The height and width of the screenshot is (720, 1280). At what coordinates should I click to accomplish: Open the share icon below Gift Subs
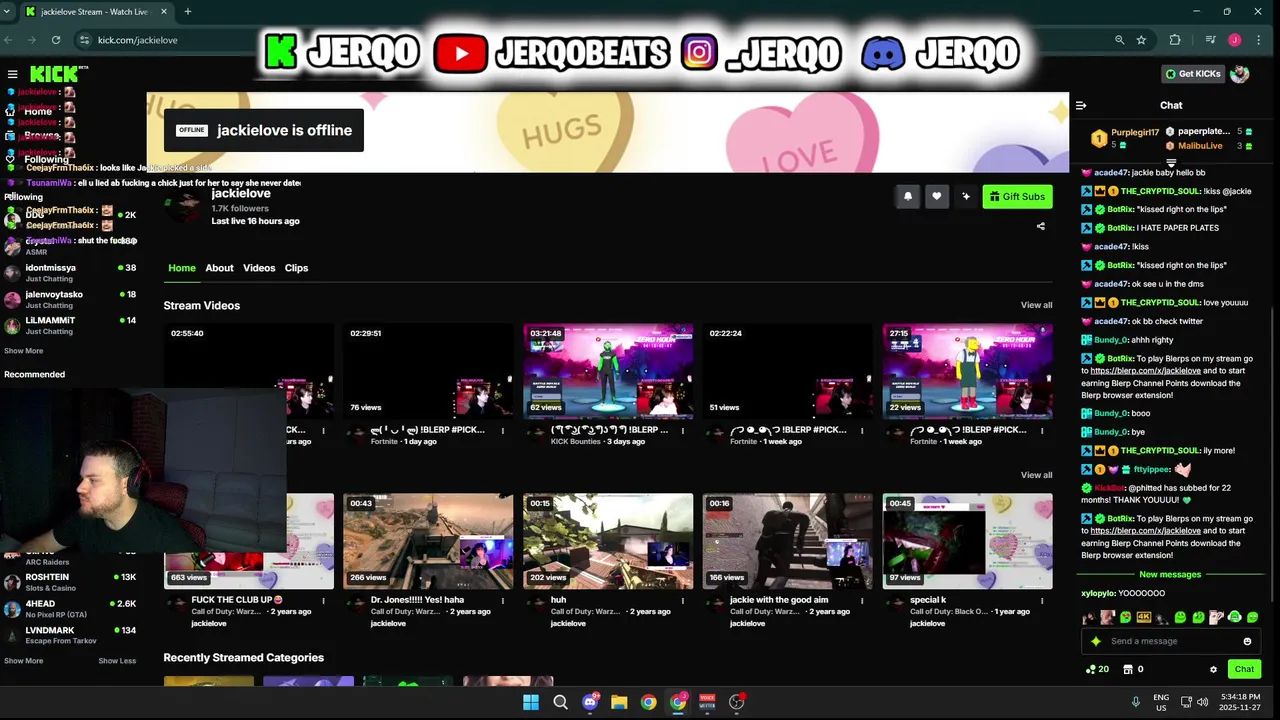point(1041,226)
